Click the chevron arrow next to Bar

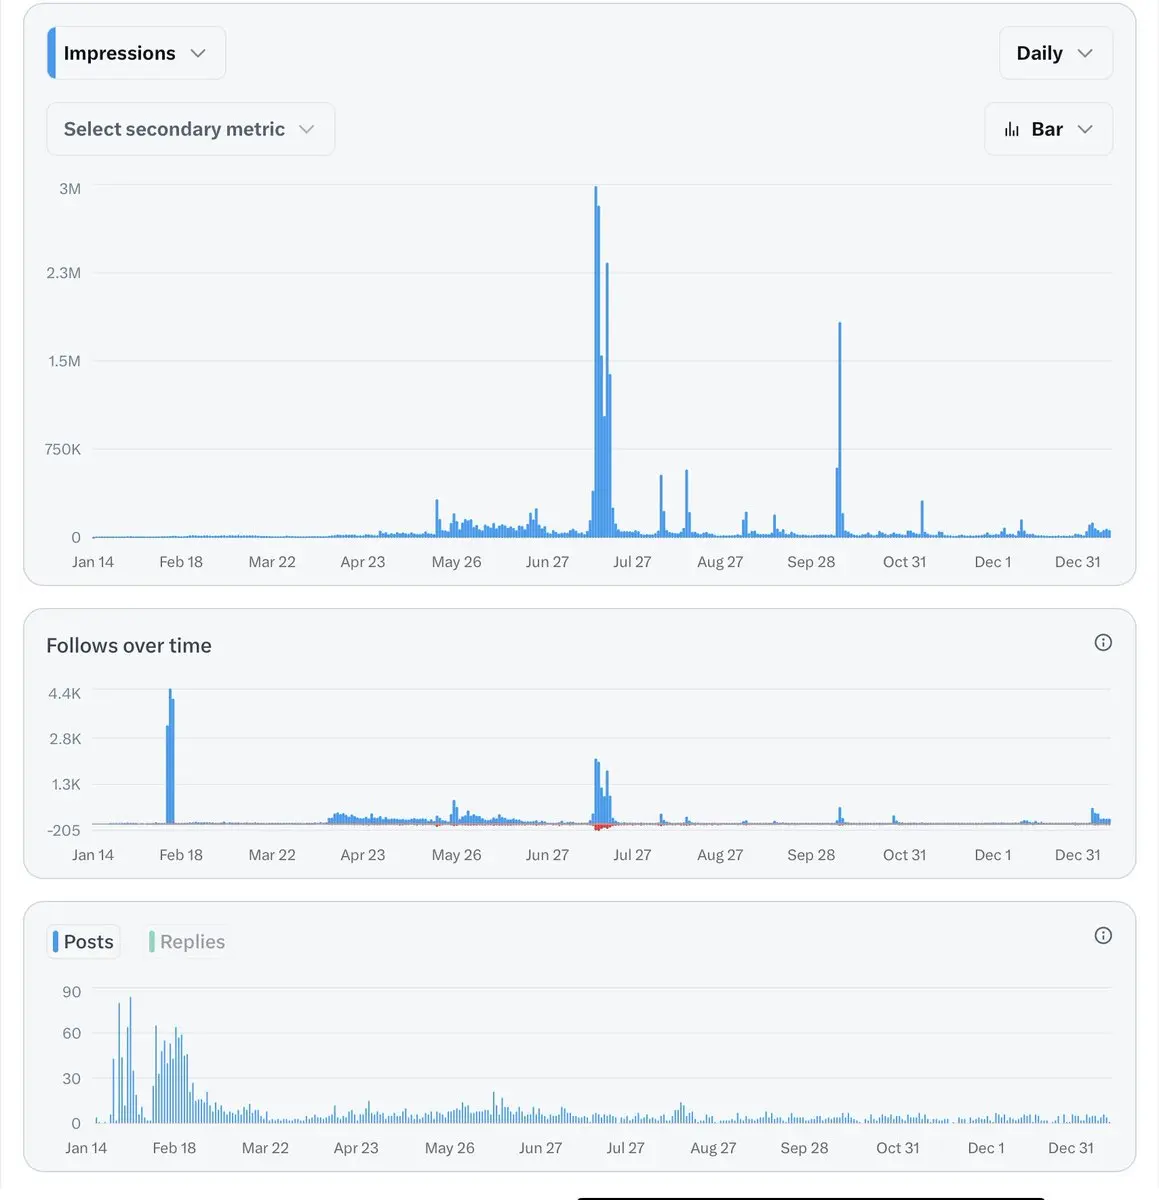coord(1085,129)
